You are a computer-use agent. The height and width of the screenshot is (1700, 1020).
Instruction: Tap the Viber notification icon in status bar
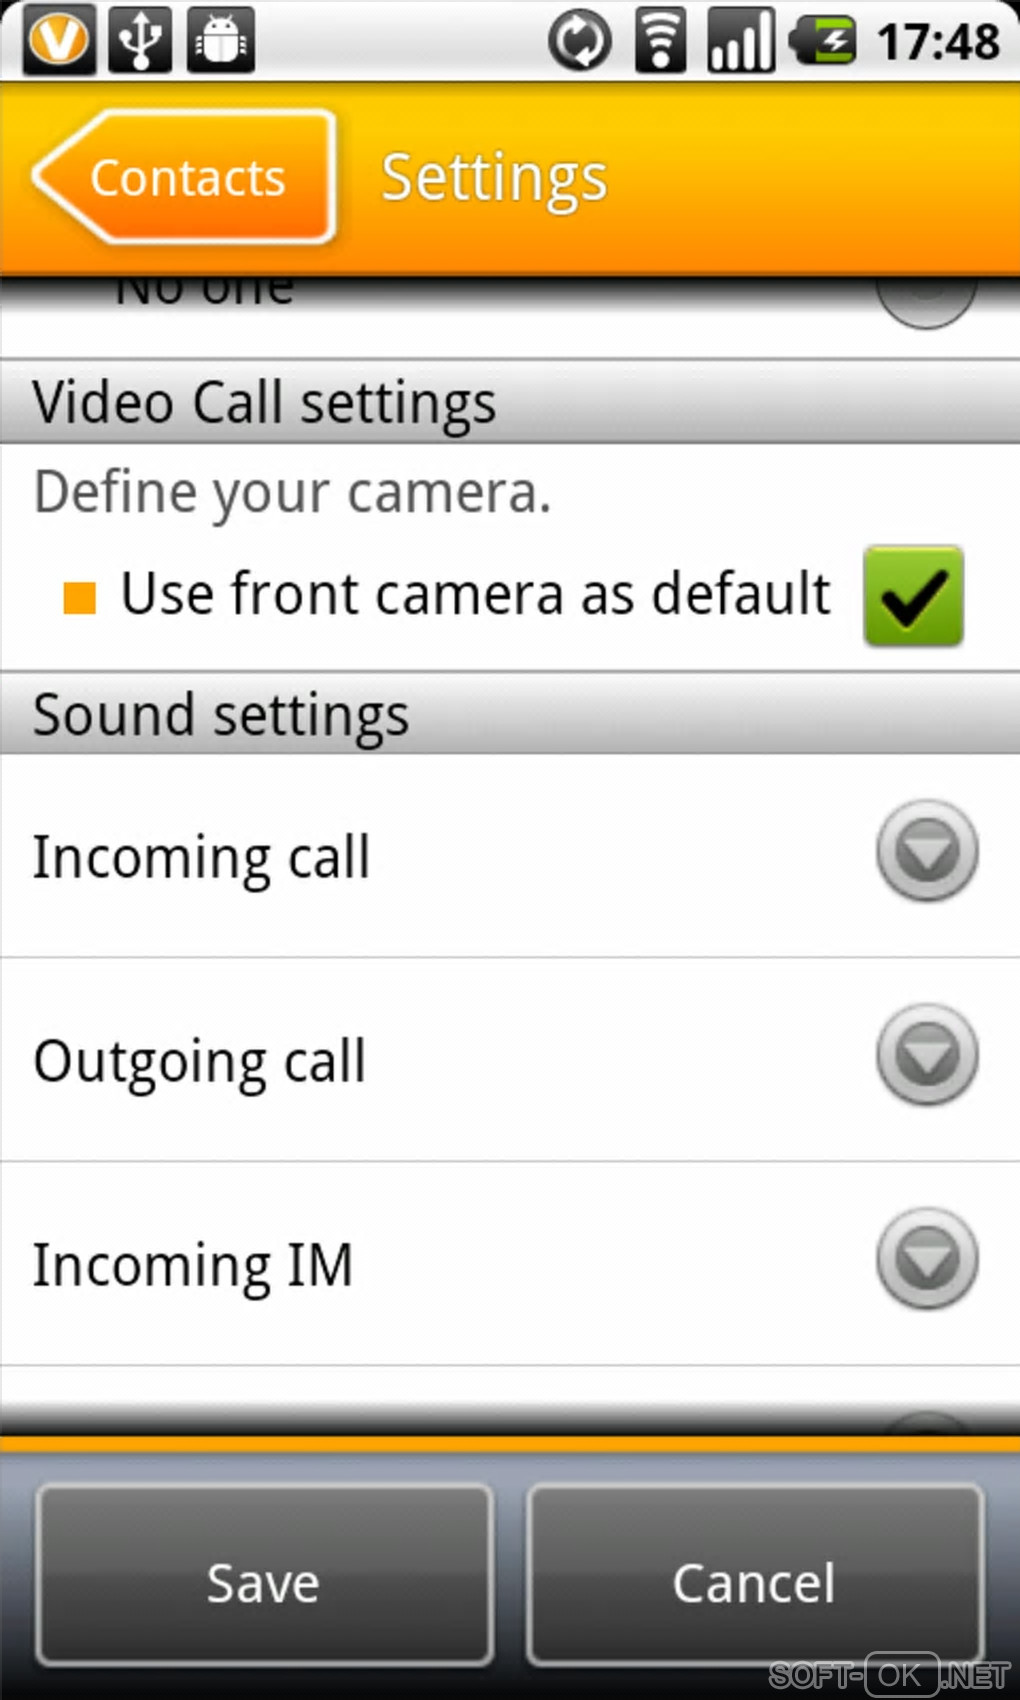coord(58,40)
